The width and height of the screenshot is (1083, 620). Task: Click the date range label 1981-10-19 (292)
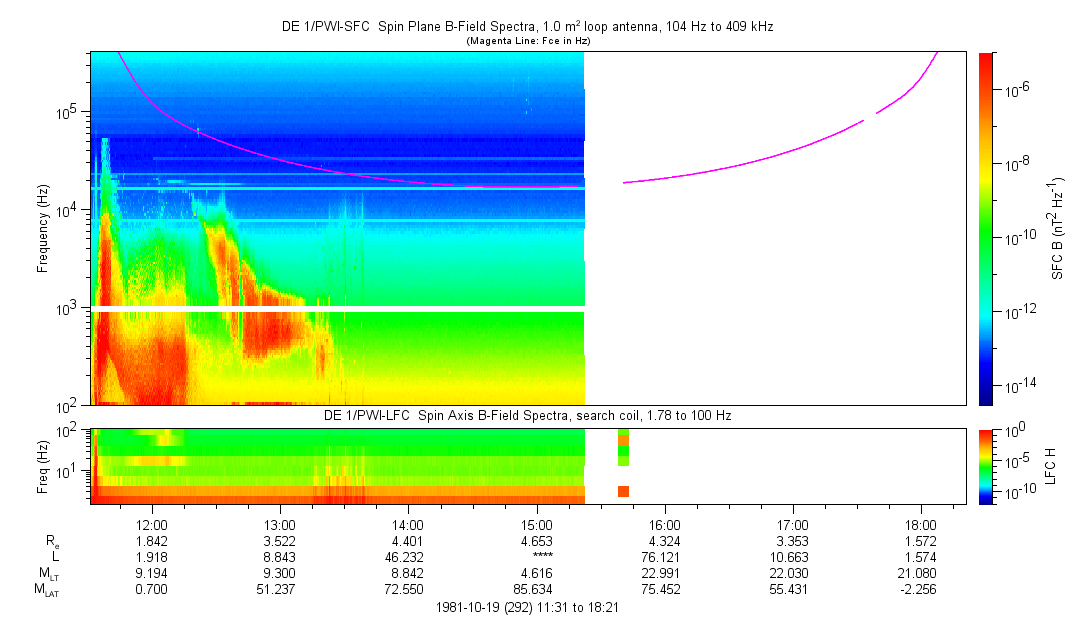point(528,607)
